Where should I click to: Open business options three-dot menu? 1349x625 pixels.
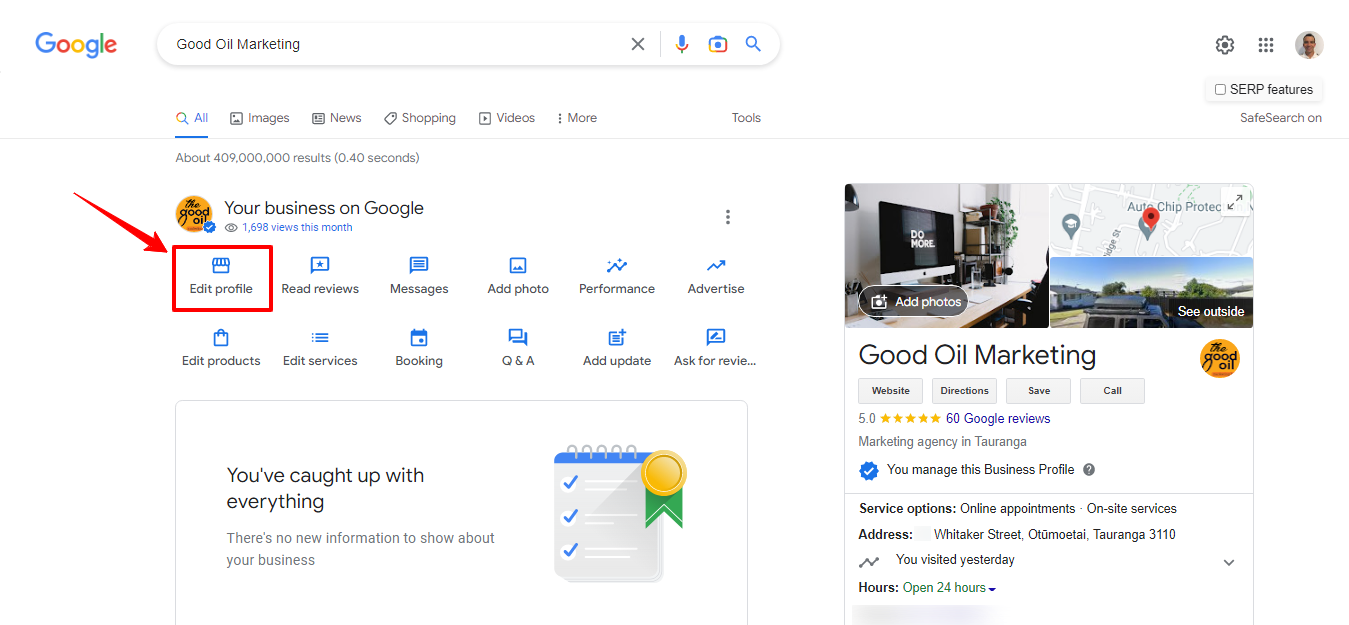[x=728, y=217]
